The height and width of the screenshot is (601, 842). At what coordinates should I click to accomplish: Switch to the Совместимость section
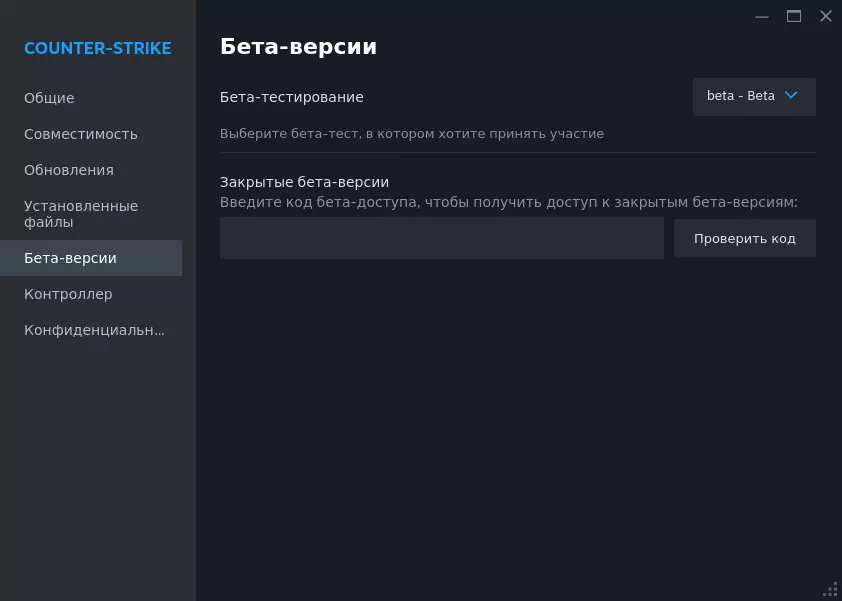click(x=81, y=134)
